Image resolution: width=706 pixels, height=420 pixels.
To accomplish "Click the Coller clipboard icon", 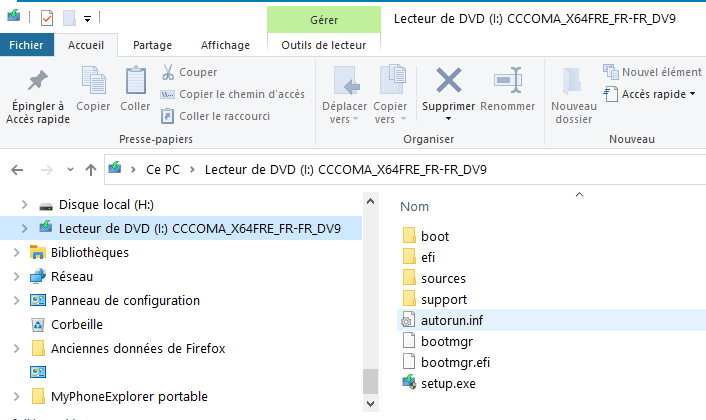I will (x=135, y=82).
